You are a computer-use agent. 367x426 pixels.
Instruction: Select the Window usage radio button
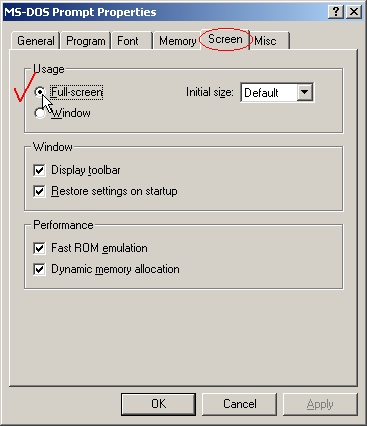tap(40, 113)
